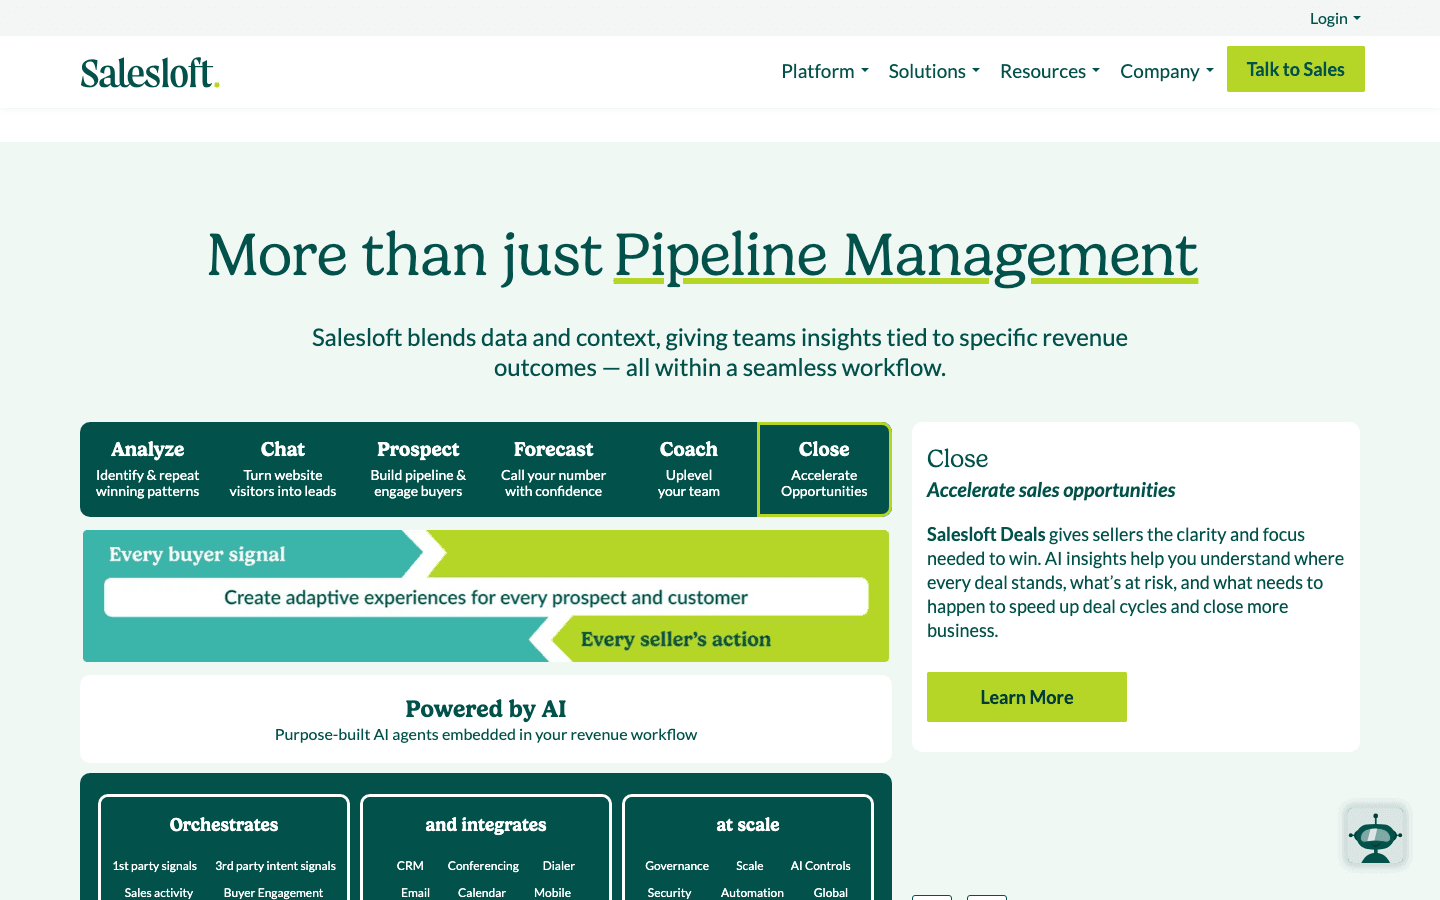The image size is (1440, 900).
Task: Expand the Login dropdown
Action: (x=1335, y=18)
